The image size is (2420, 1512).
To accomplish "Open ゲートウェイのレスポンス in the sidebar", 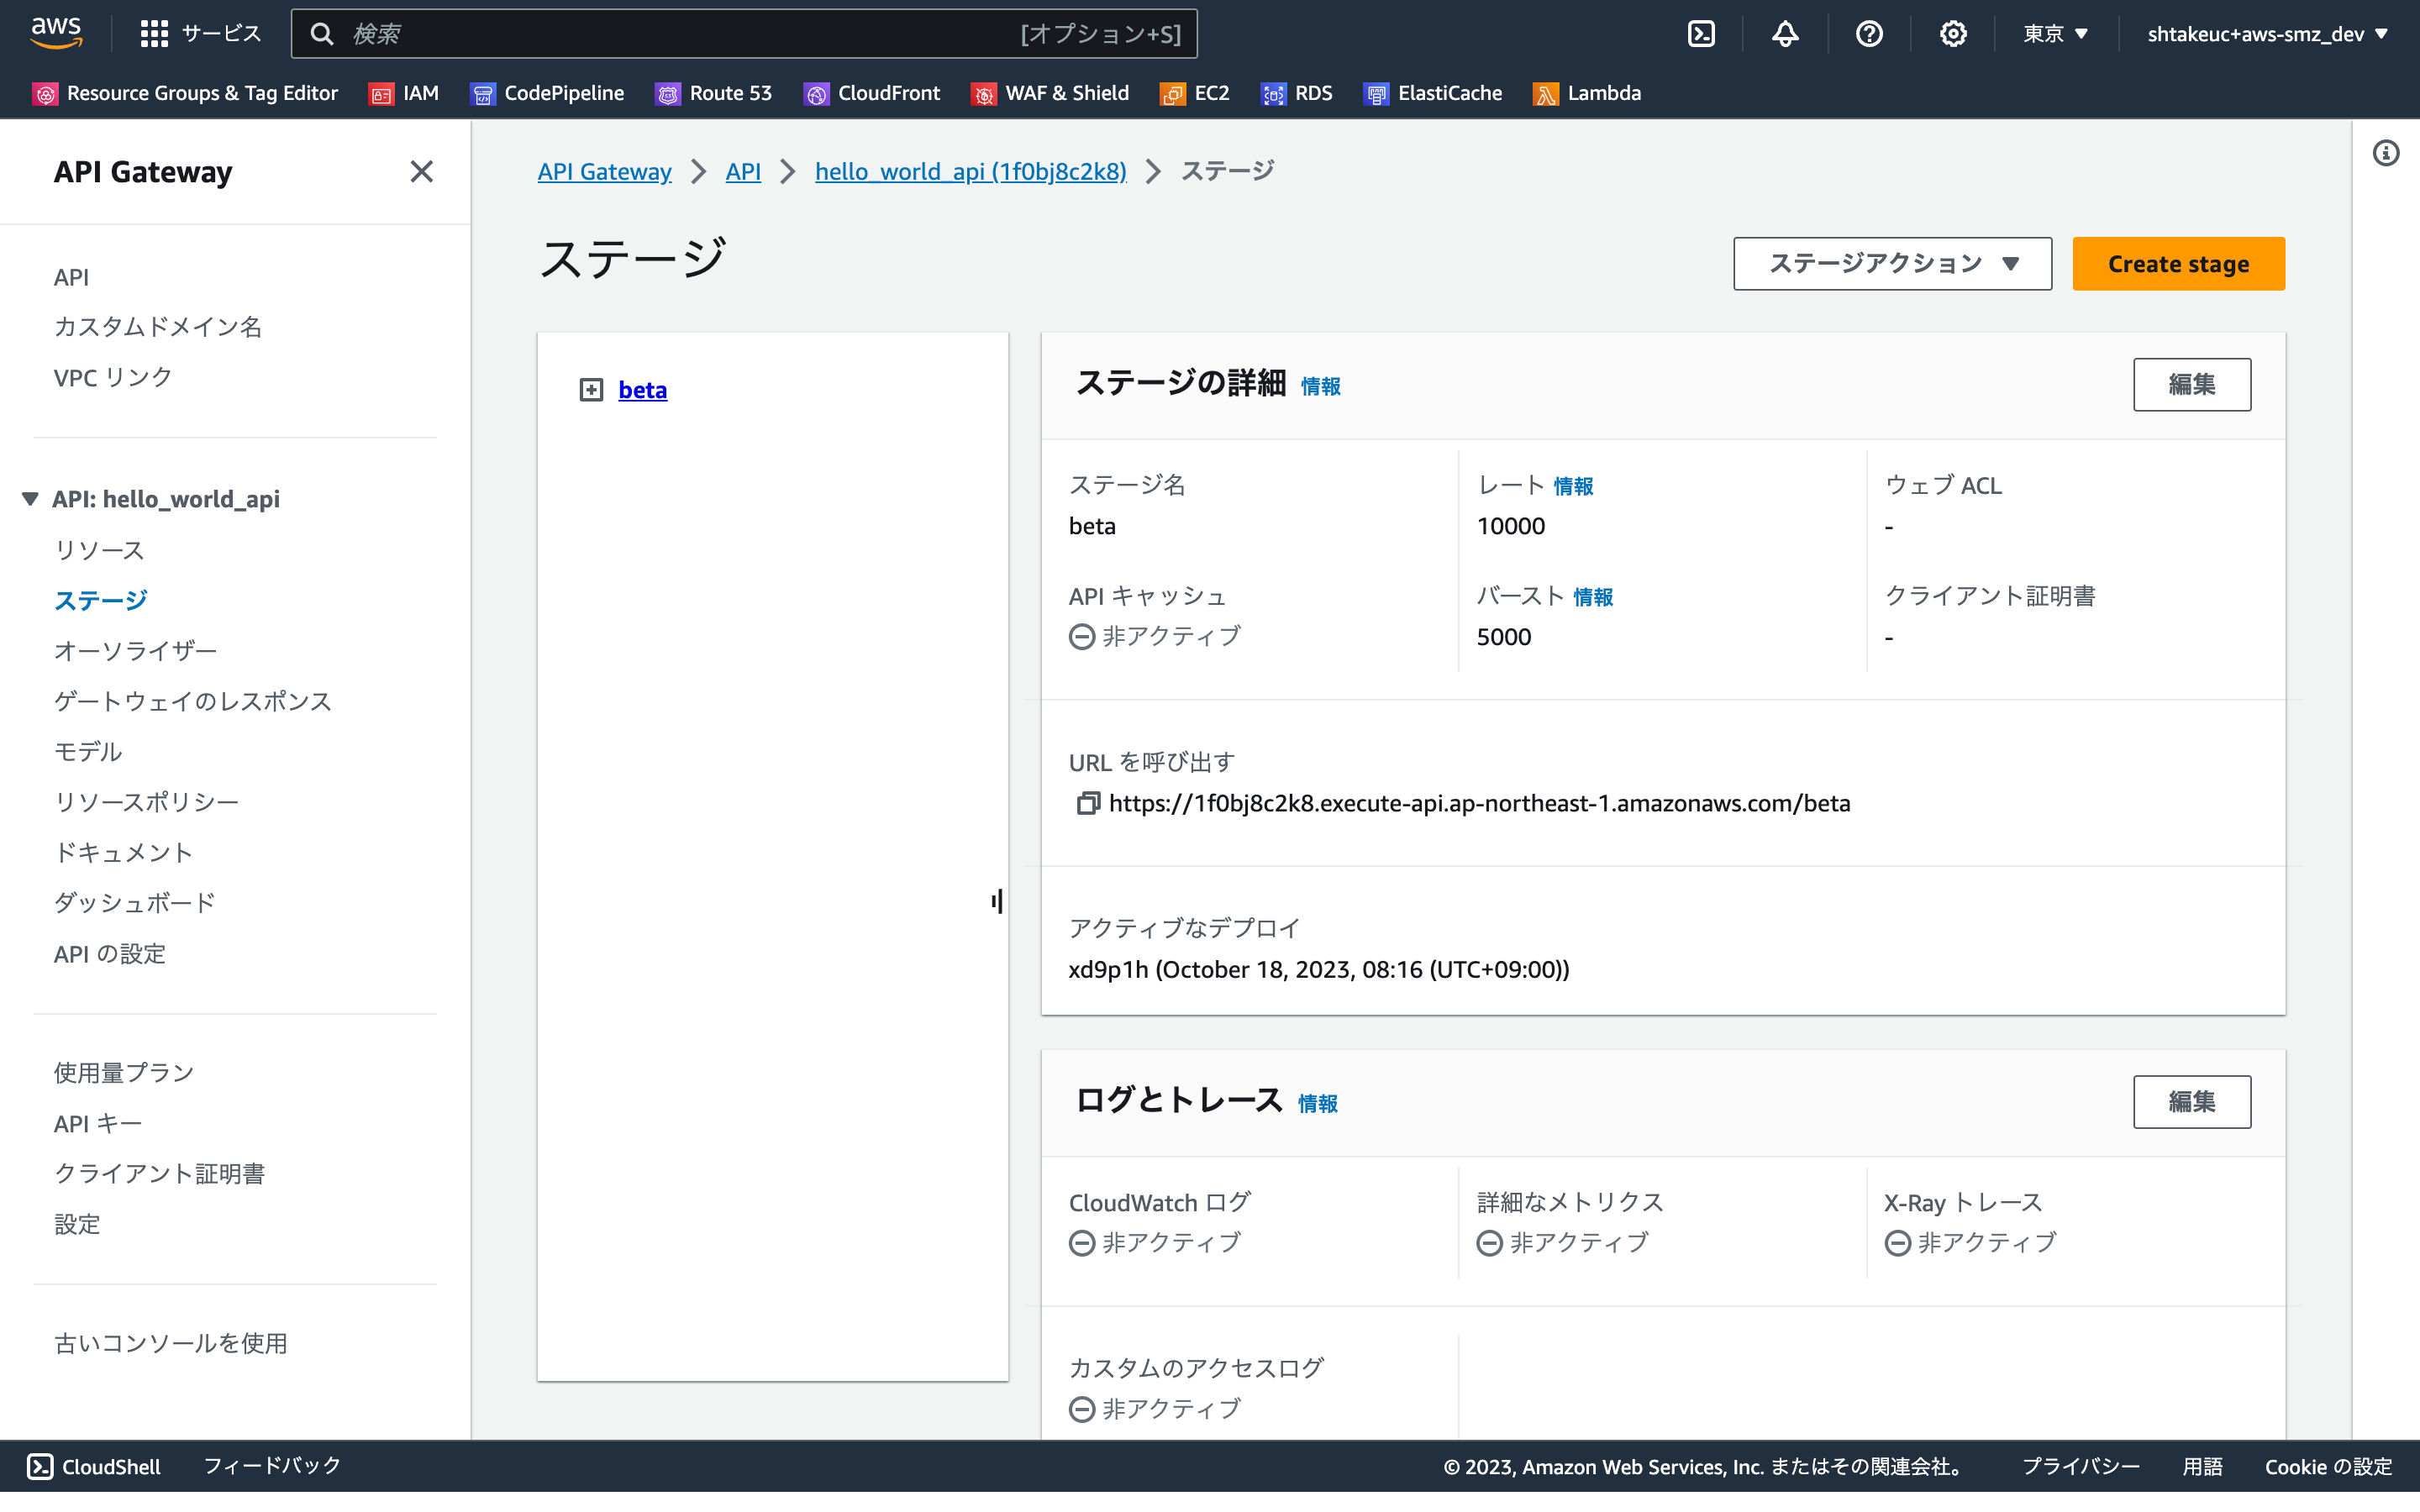I will click(x=193, y=701).
